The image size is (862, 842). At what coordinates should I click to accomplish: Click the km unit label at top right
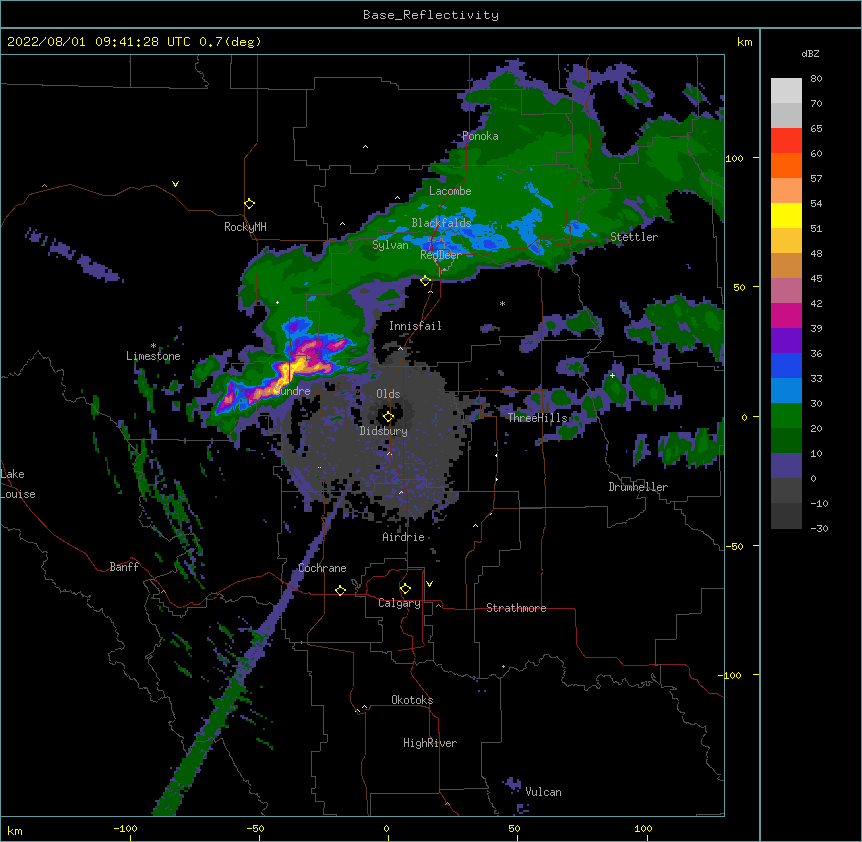745,42
